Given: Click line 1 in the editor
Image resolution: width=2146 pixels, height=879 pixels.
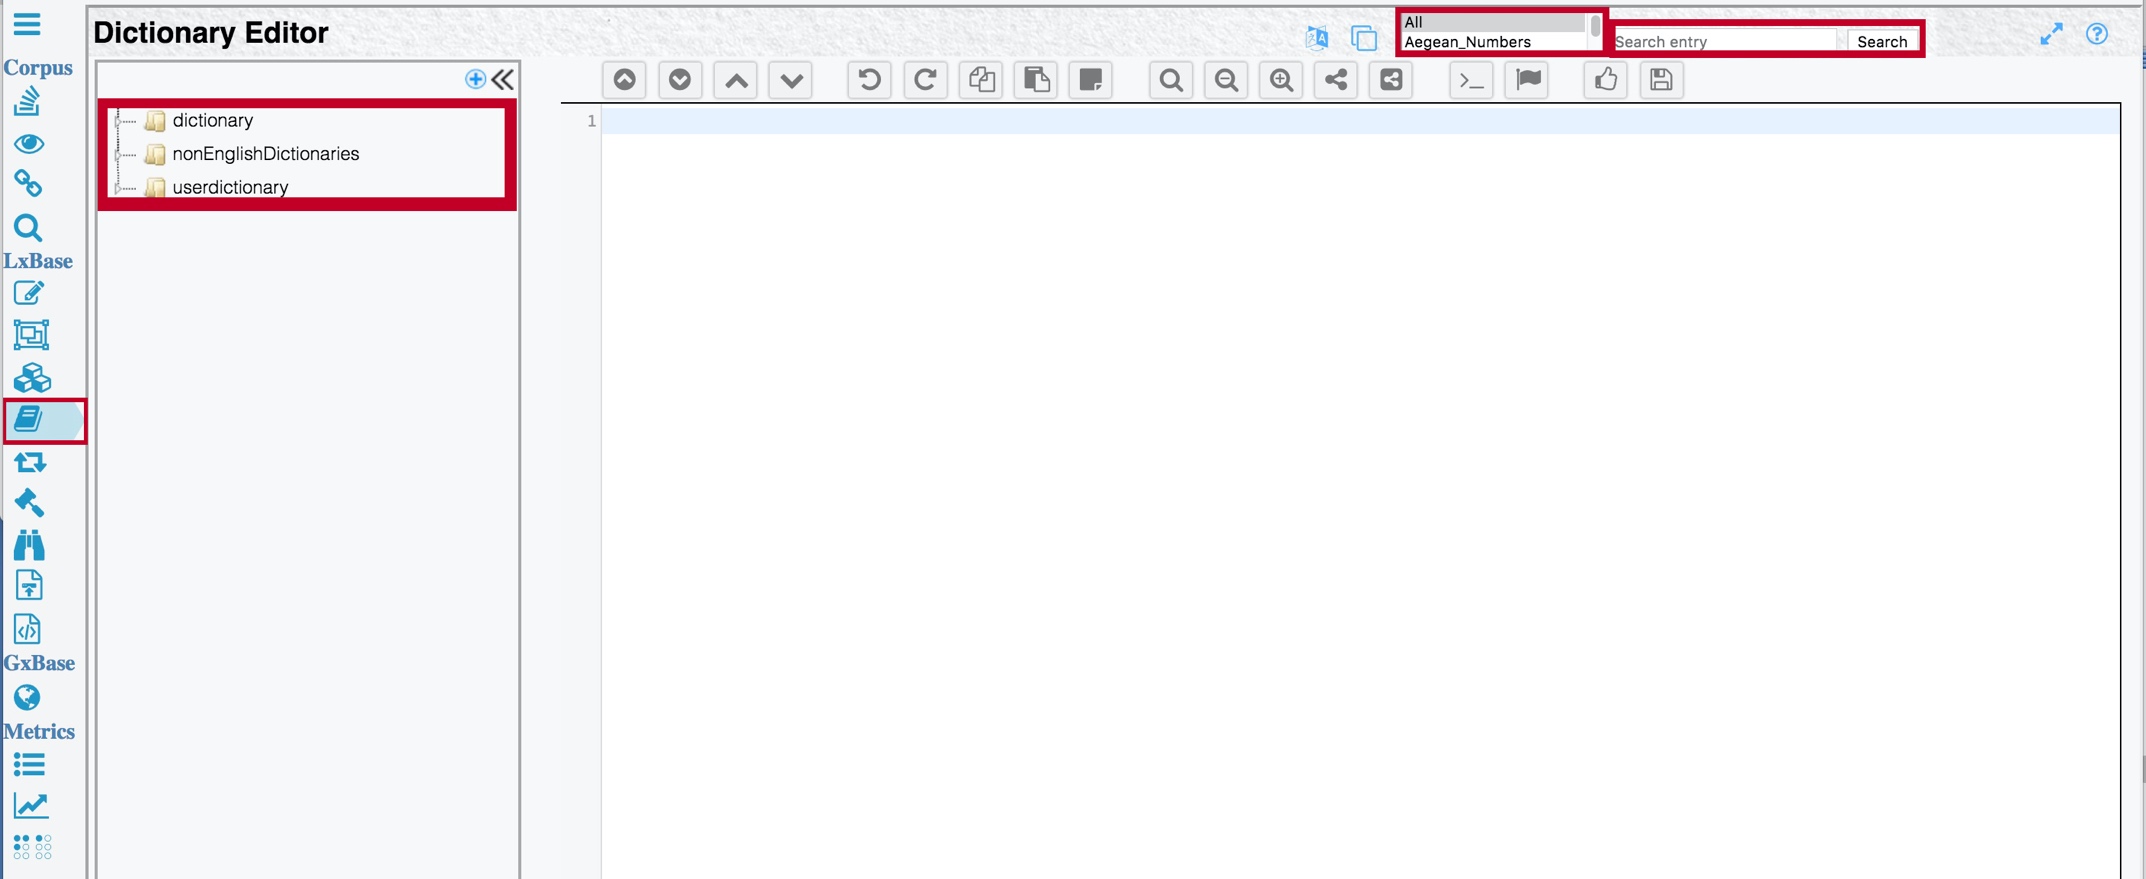Looking at the screenshot, I should click(x=1360, y=121).
